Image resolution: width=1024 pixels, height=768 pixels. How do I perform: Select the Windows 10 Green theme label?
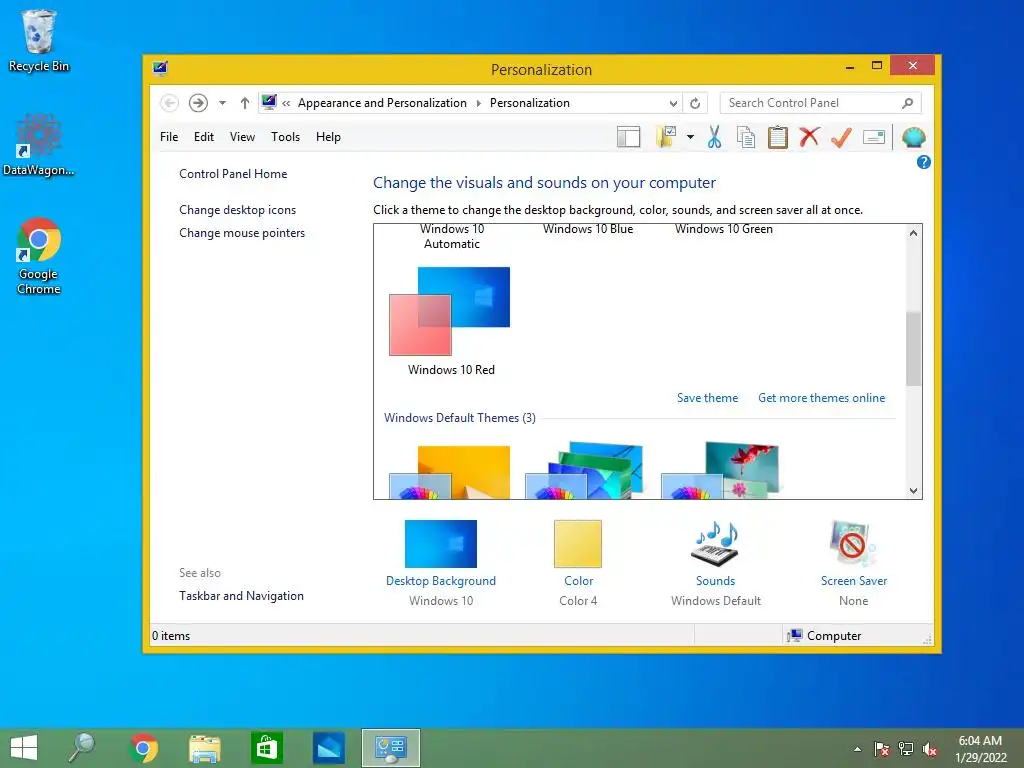pyautogui.click(x=724, y=229)
